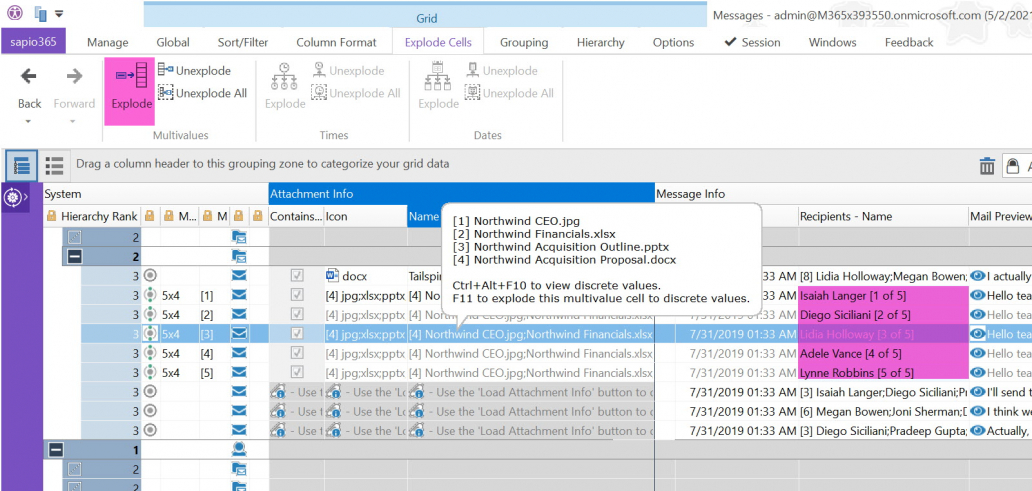Click the eye preview icon in Adele Vance row
Screen dimensions: 1032x491
(x=977, y=353)
